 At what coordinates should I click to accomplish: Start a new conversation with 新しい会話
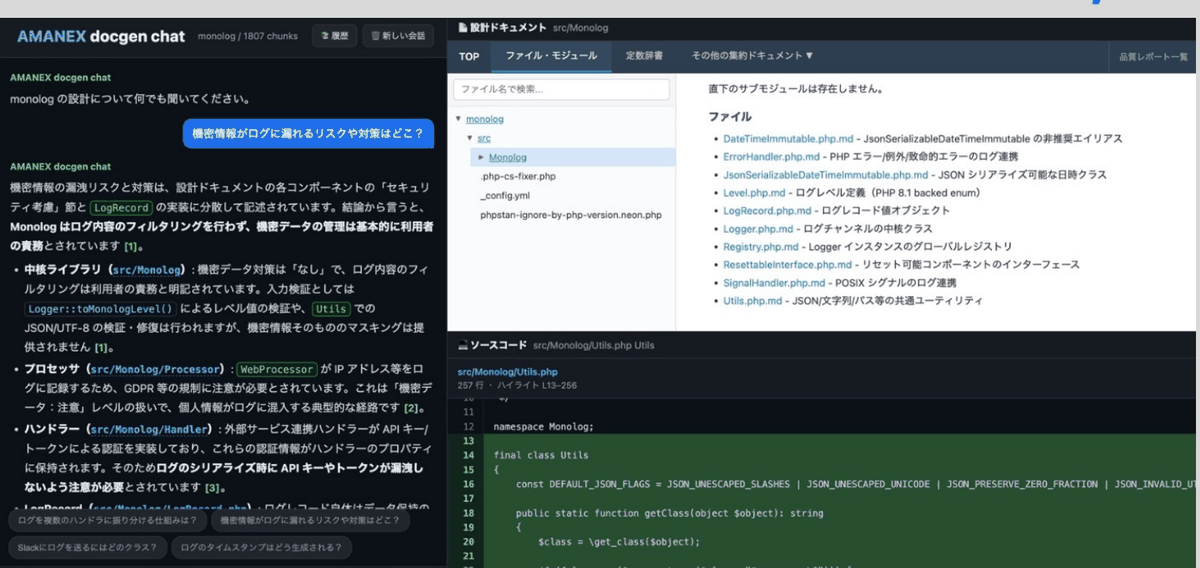[x=398, y=36]
